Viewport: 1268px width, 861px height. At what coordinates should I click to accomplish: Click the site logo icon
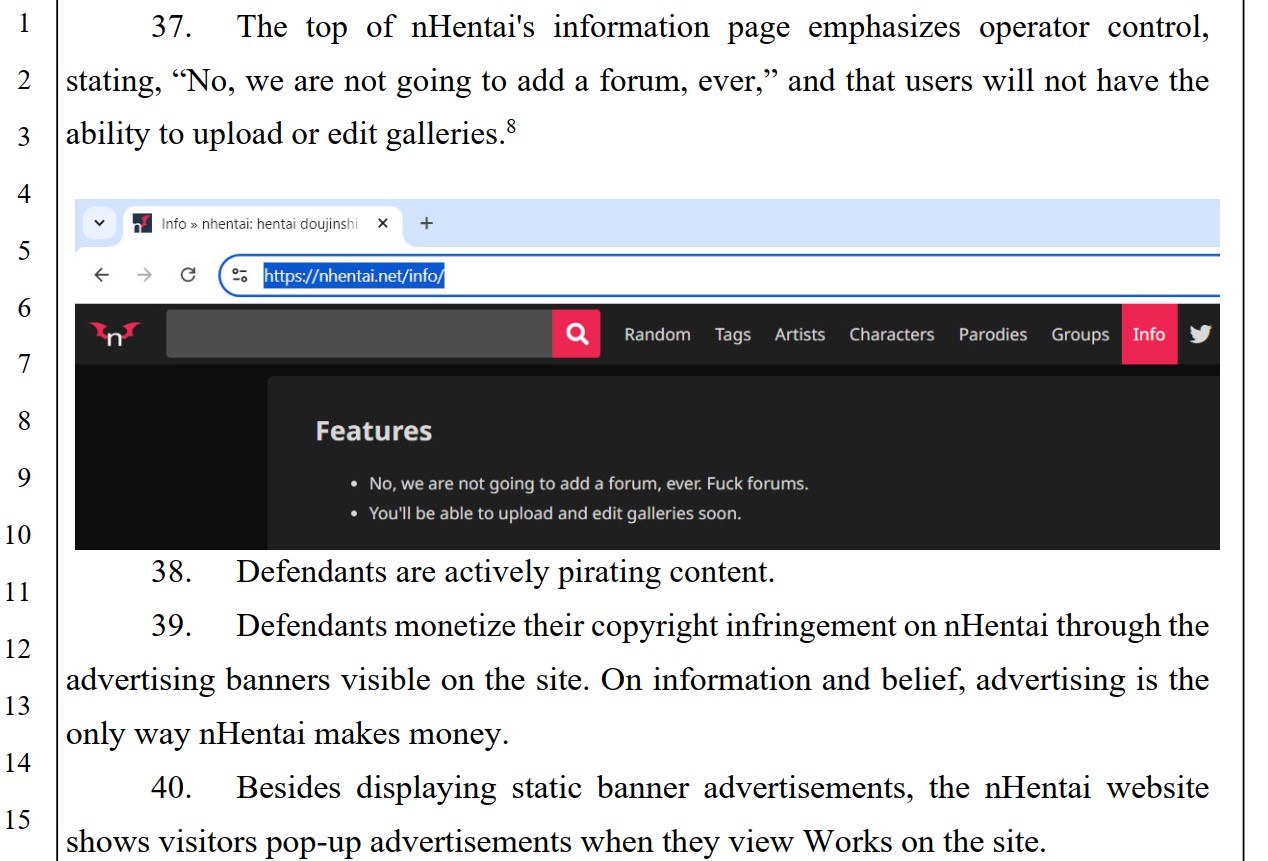(x=115, y=334)
